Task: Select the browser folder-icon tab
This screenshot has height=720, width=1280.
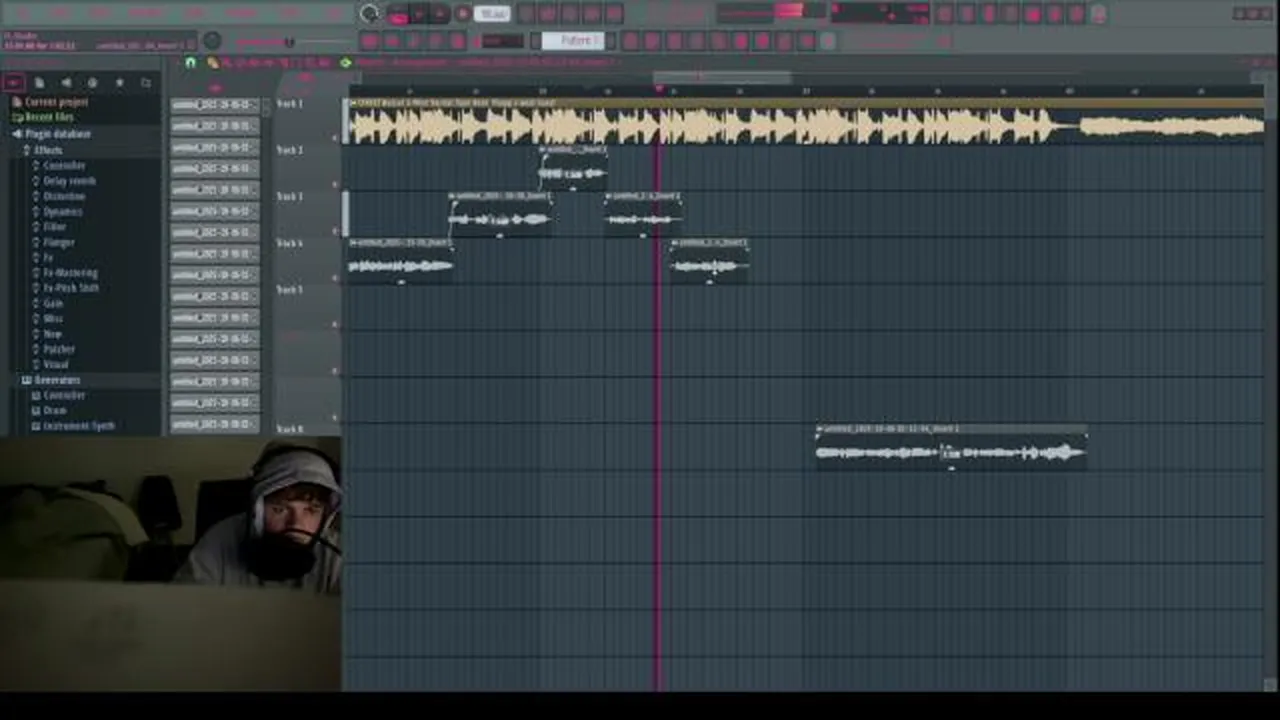Action: pyautogui.click(x=146, y=83)
